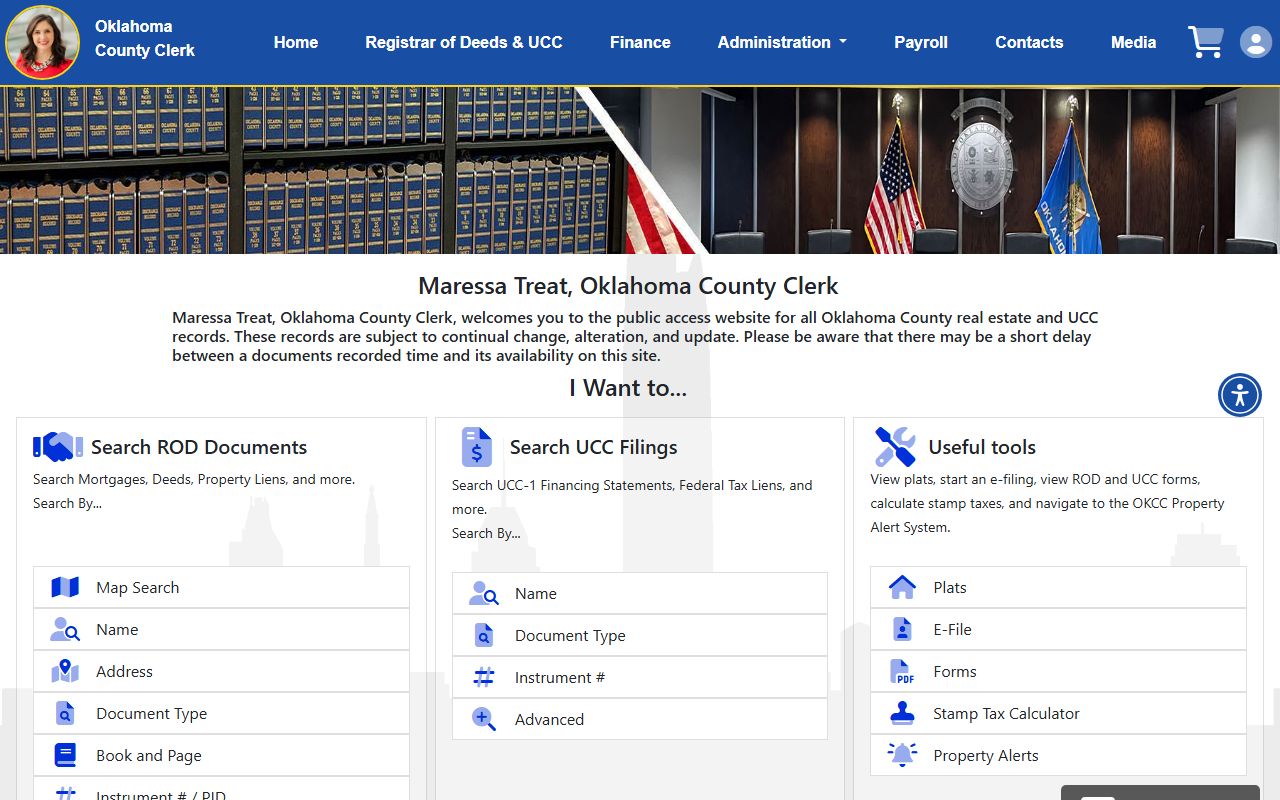Go to the Home page
1280x800 pixels.
[296, 42]
